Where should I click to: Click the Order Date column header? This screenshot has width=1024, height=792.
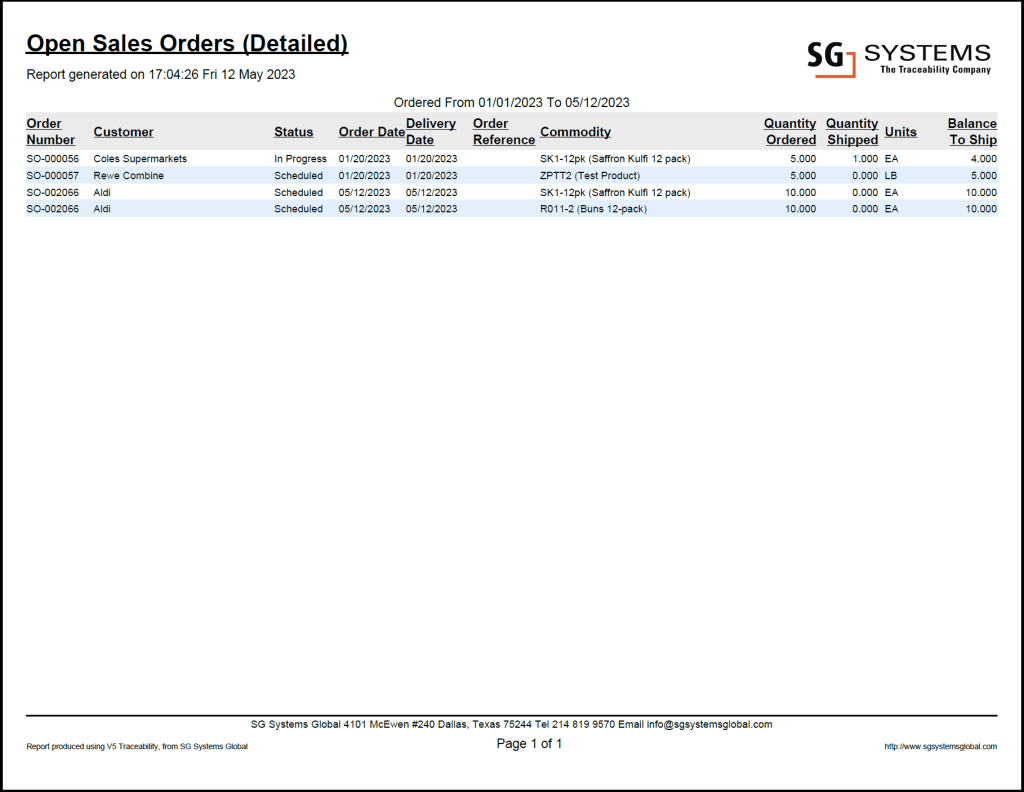point(371,131)
